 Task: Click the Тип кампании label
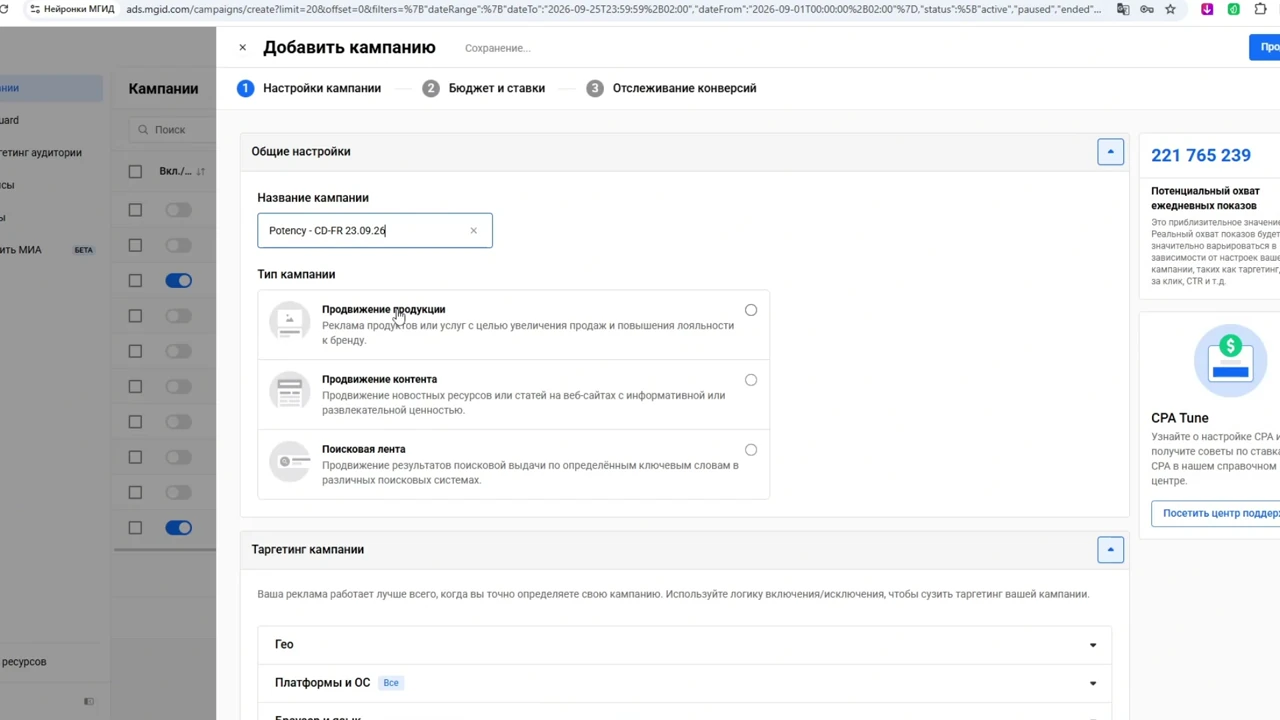(296, 274)
